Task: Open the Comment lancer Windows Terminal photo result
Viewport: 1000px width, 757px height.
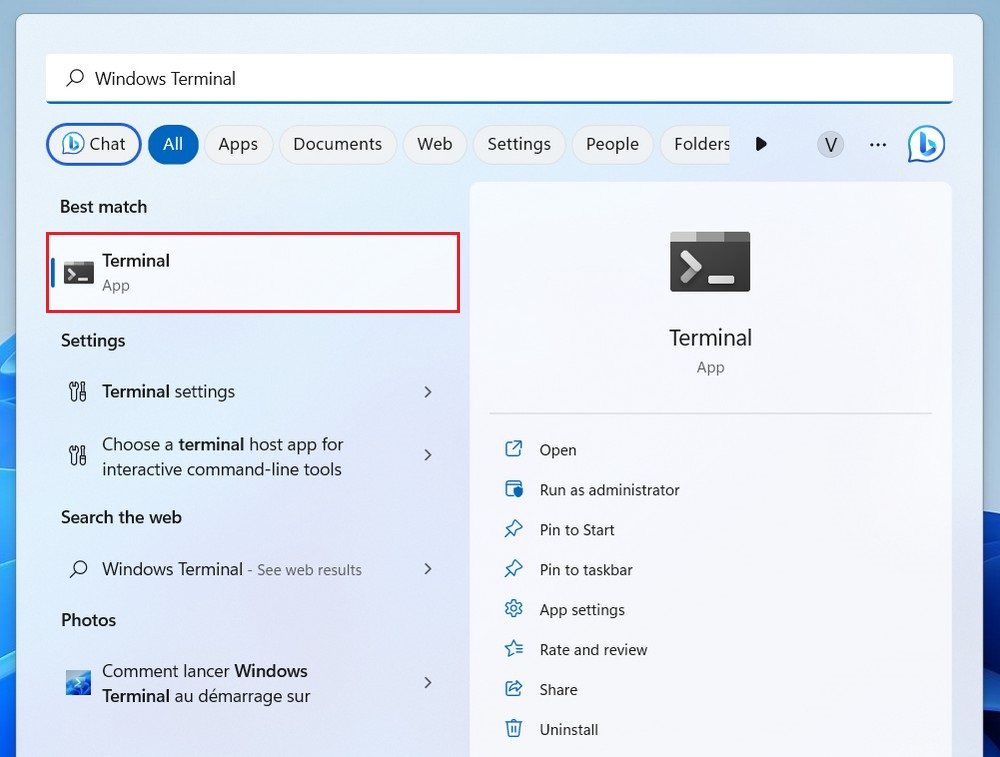Action: (x=253, y=683)
